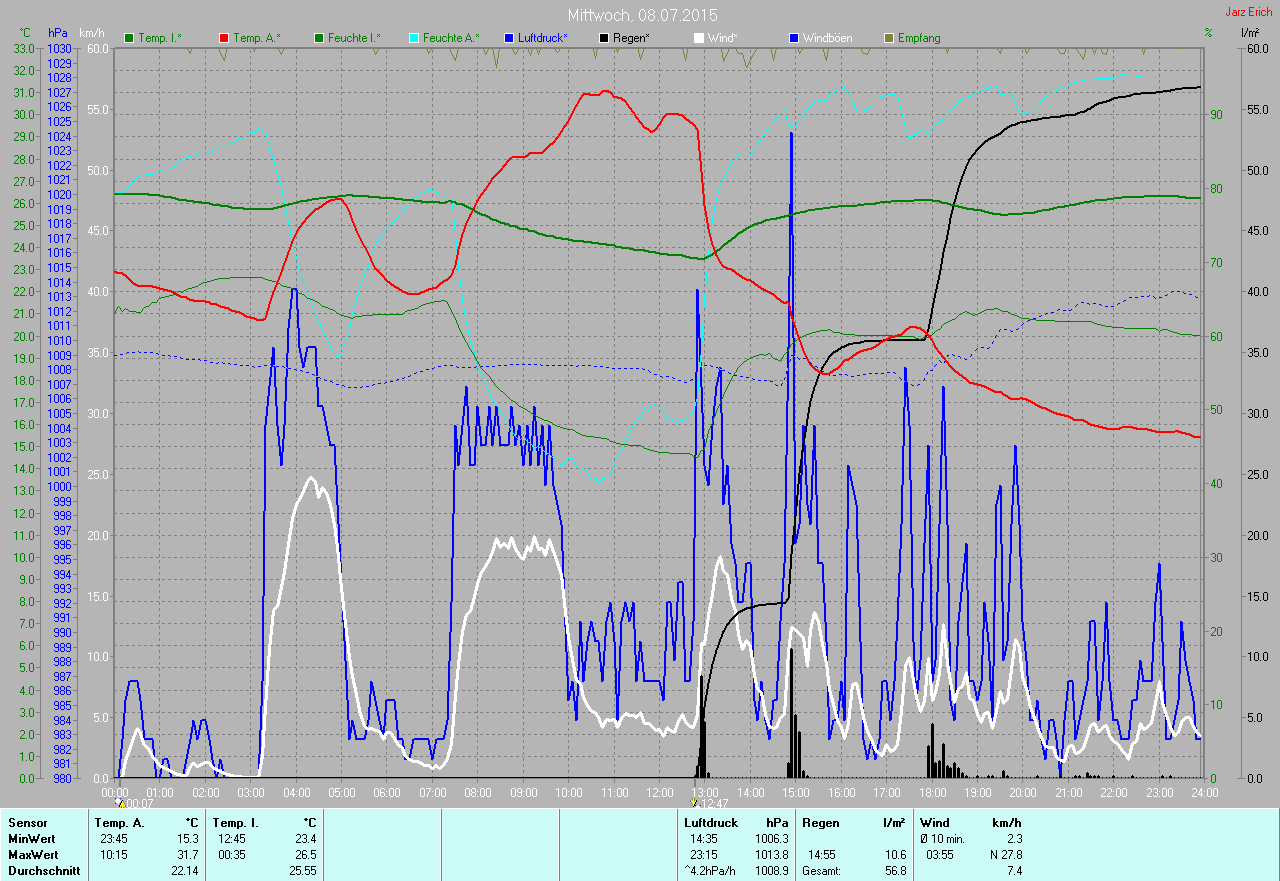1280x881 pixels.
Task: Click the MinWert row label
Action: pyautogui.click(x=33, y=839)
